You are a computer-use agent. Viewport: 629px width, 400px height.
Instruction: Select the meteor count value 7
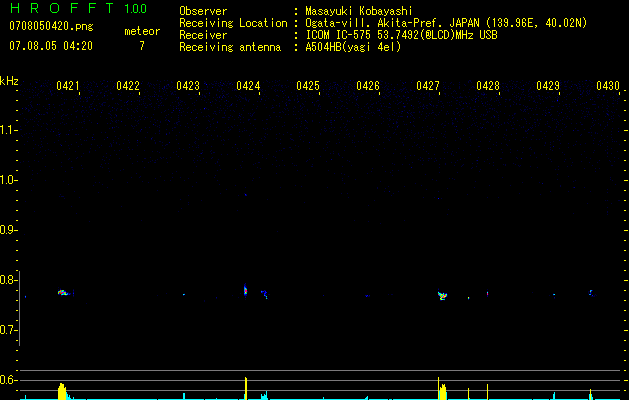click(x=142, y=46)
